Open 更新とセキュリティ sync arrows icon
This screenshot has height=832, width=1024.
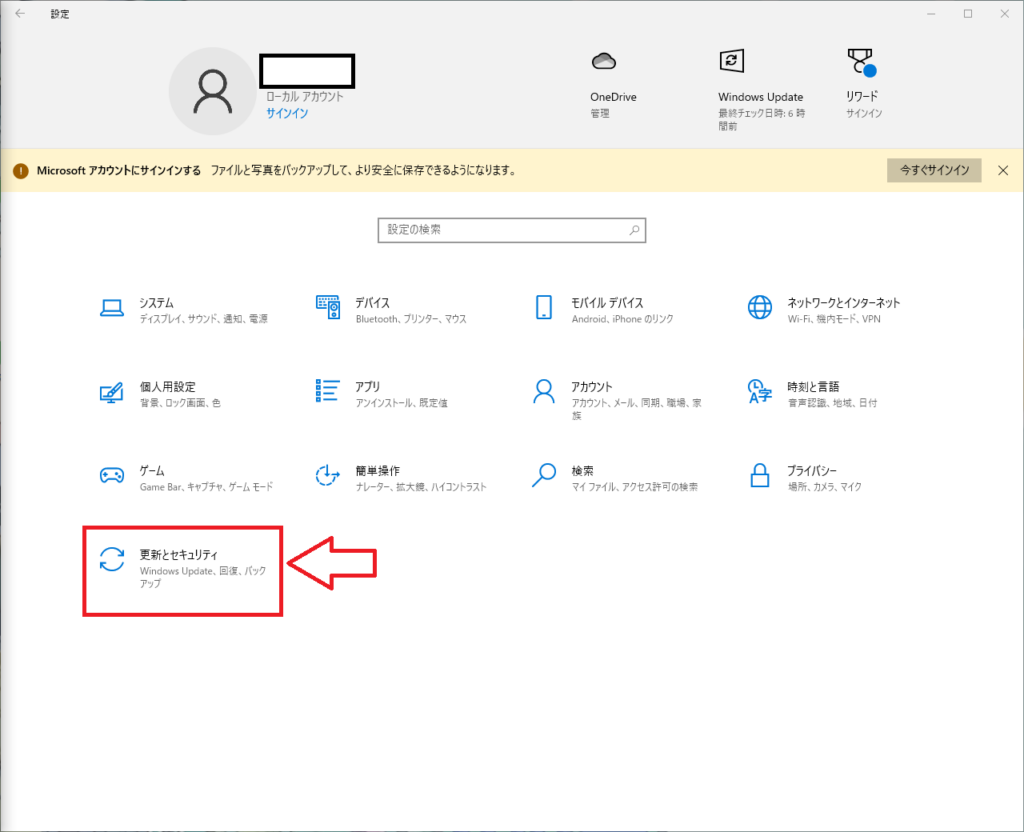click(112, 559)
